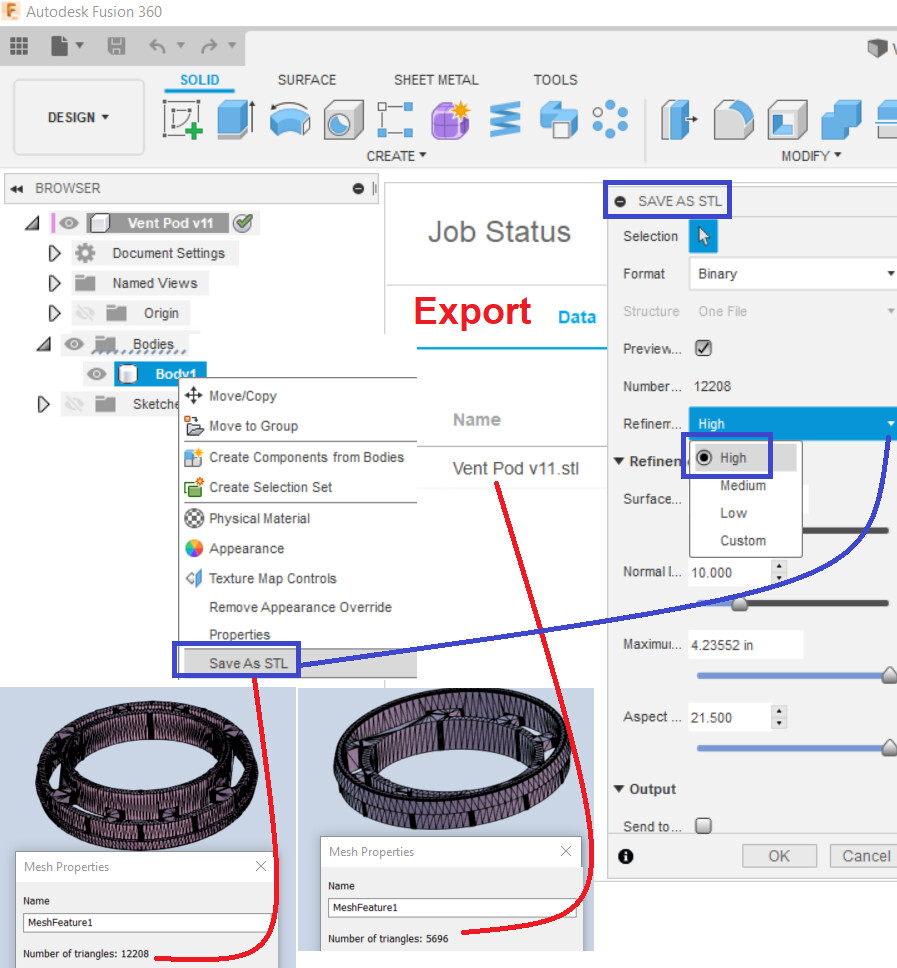Select the Revolve tool
Image resolution: width=897 pixels, height=968 pixels.
coord(290,119)
